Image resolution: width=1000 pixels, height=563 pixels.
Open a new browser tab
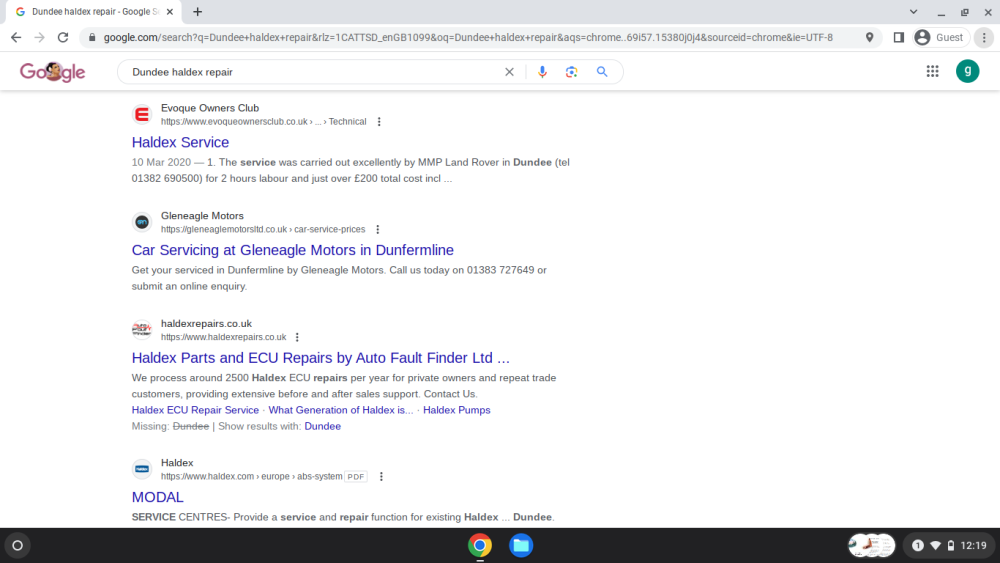point(198,11)
